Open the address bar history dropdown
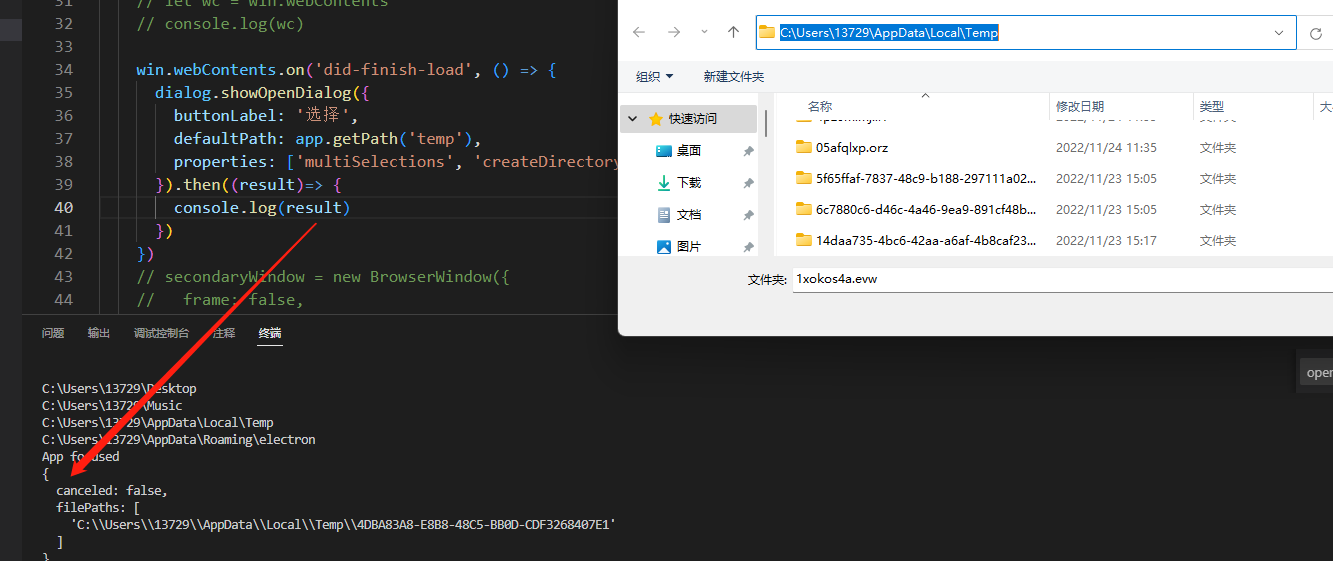 click(x=1279, y=33)
